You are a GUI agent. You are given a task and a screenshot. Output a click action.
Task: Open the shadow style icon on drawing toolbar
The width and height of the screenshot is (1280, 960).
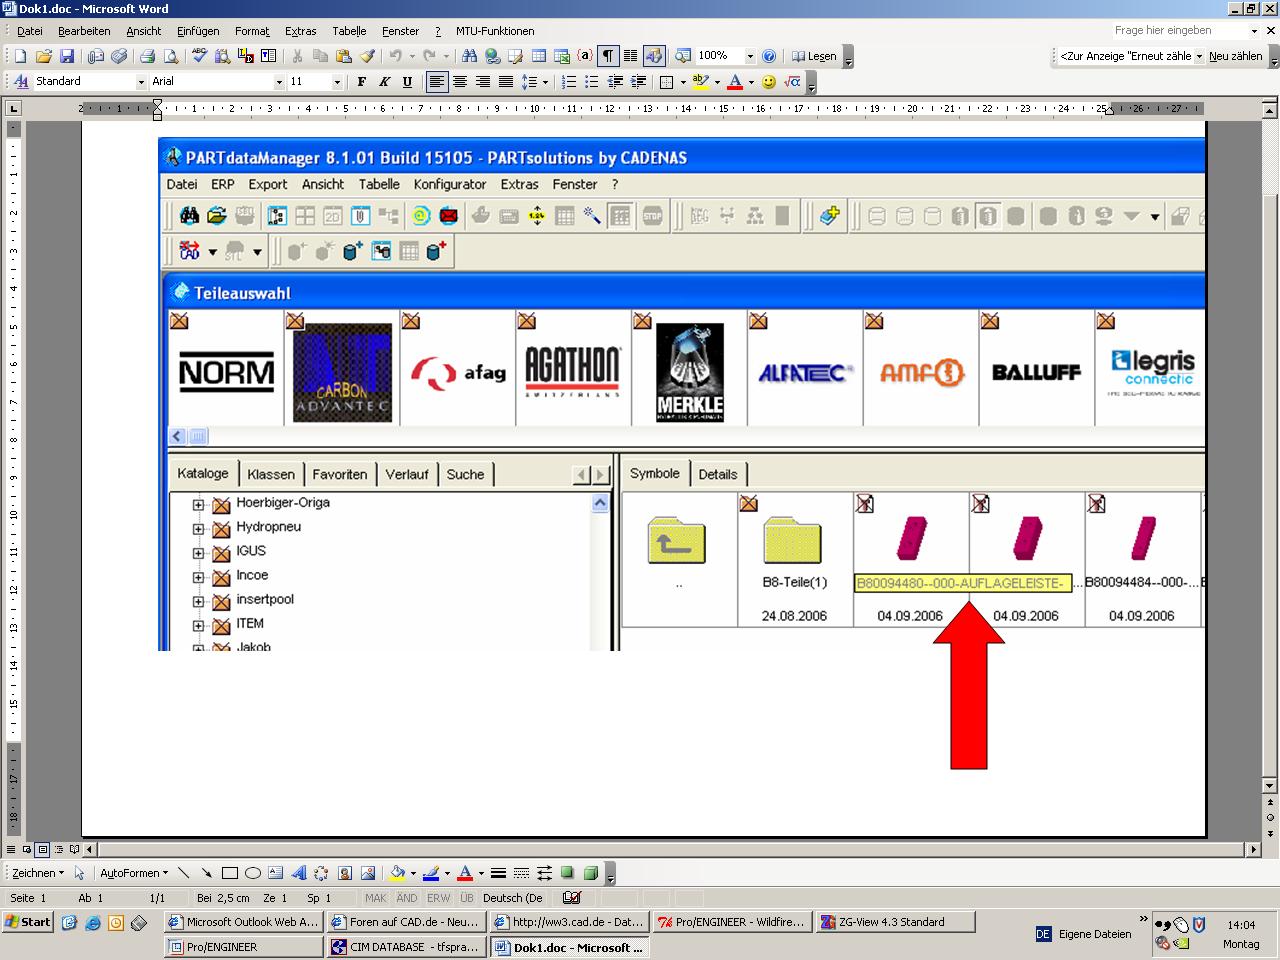pos(567,873)
